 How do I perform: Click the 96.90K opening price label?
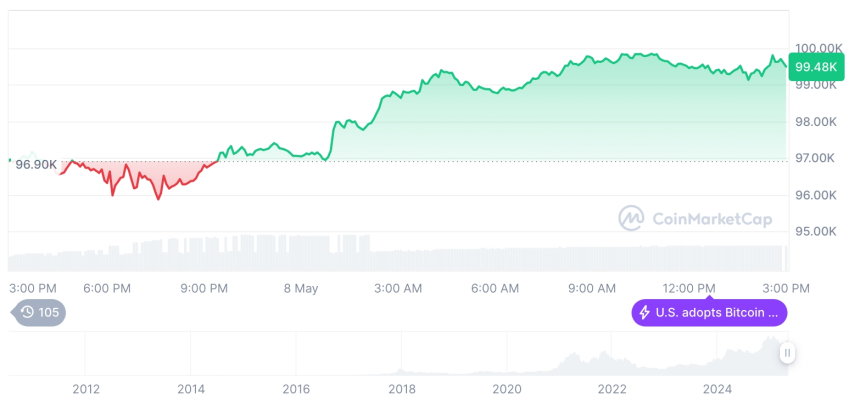[36, 163]
